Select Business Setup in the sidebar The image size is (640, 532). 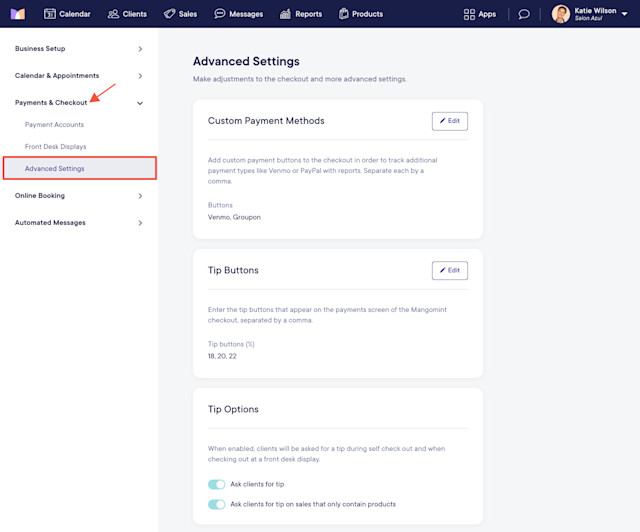[40, 49]
